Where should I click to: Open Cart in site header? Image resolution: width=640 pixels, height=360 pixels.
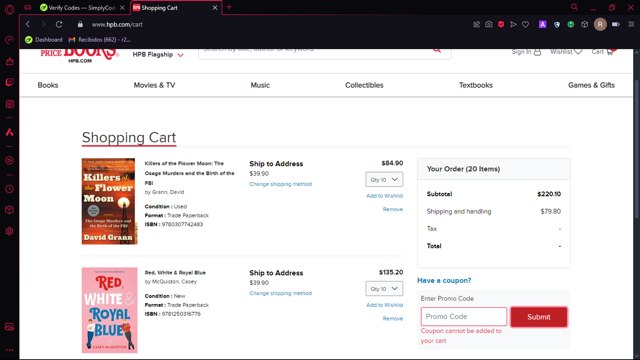point(603,52)
